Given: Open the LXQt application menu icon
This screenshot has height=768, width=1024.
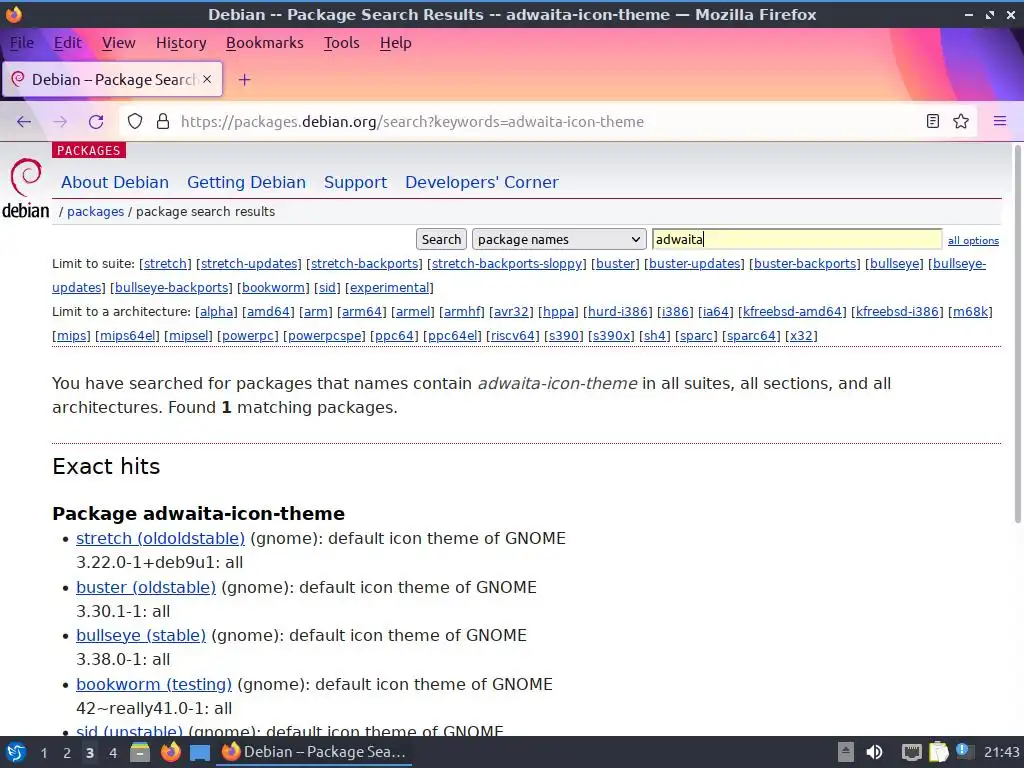Looking at the screenshot, I should click(x=16, y=752).
